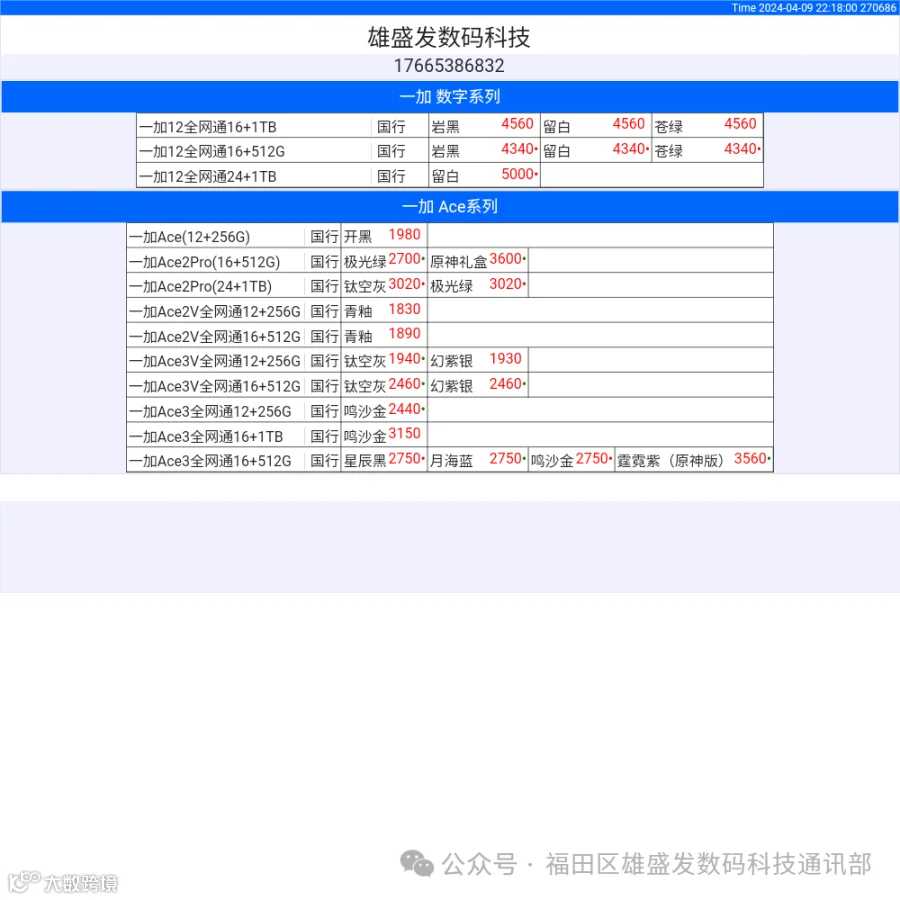Select model row 一加12全网通16+1TB
This screenshot has height=900, width=900.
[208, 127]
